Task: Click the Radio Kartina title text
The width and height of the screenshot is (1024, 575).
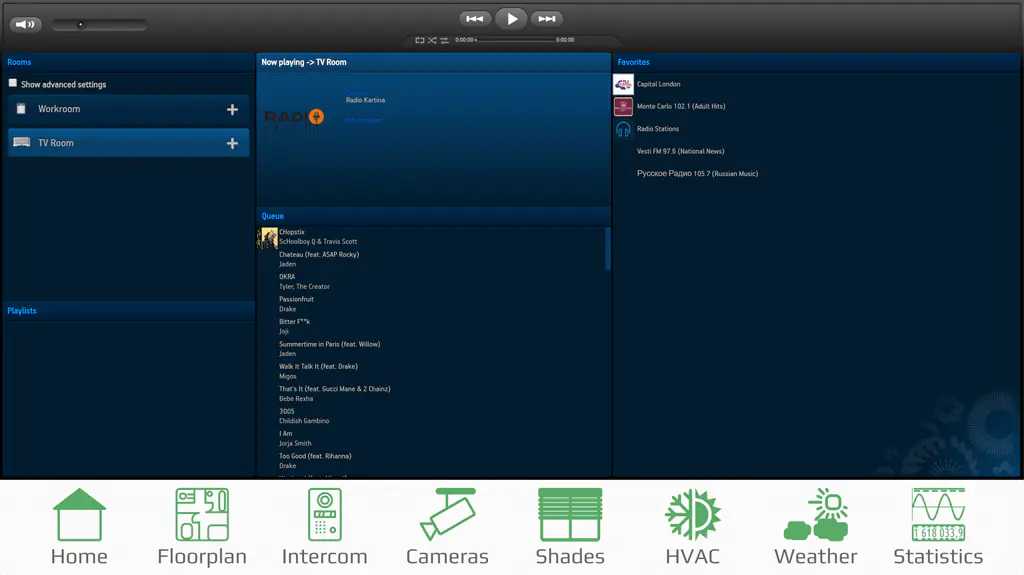Action: [365, 100]
